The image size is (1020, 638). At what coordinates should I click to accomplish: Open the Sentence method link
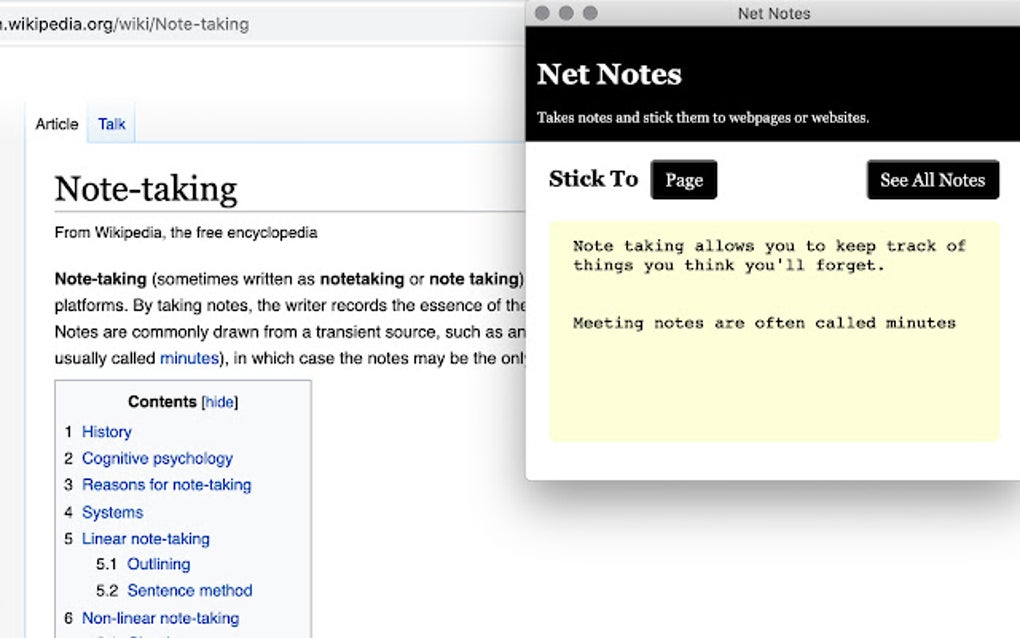189,591
